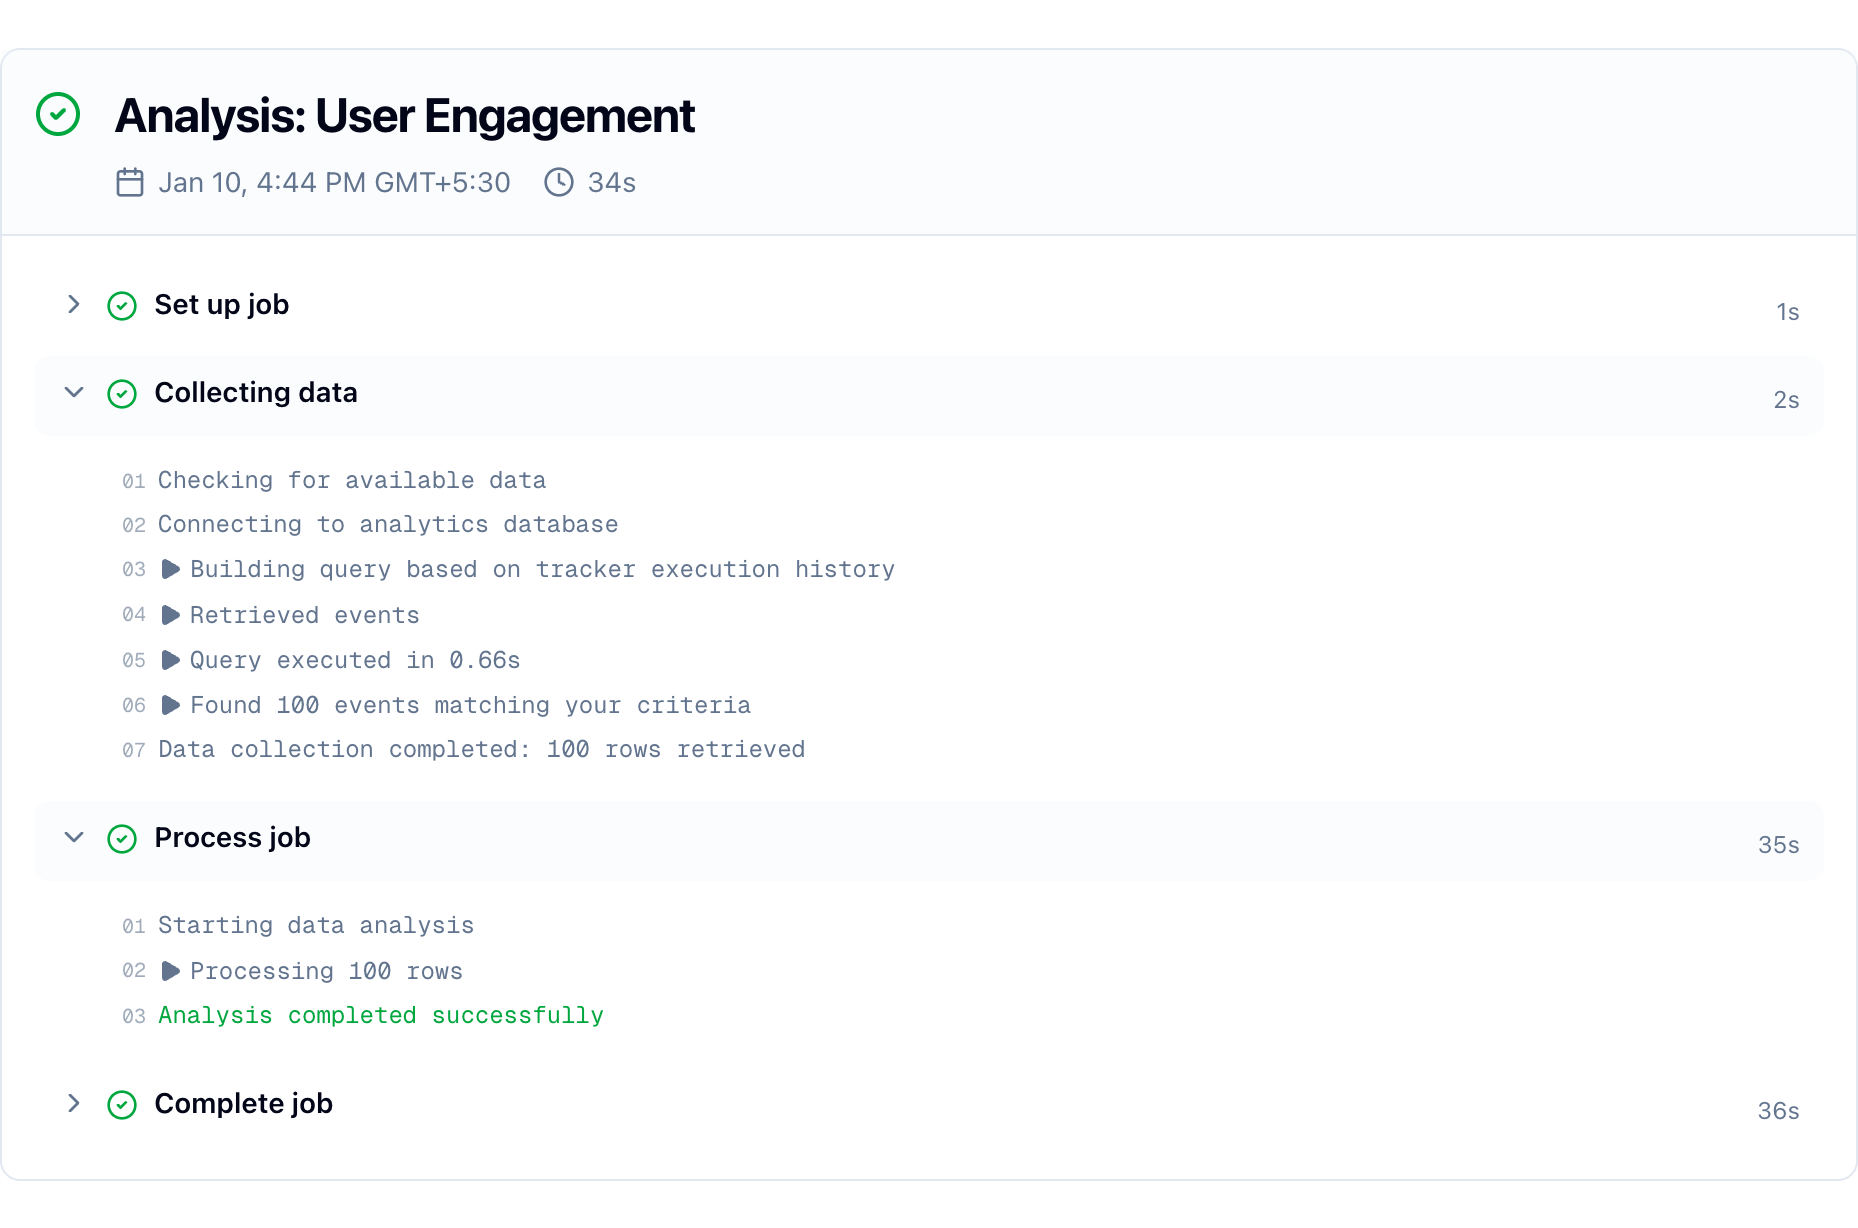Expand the Processing 100 rows log line
Viewport: 1858px width, 1228px height.
point(171,971)
